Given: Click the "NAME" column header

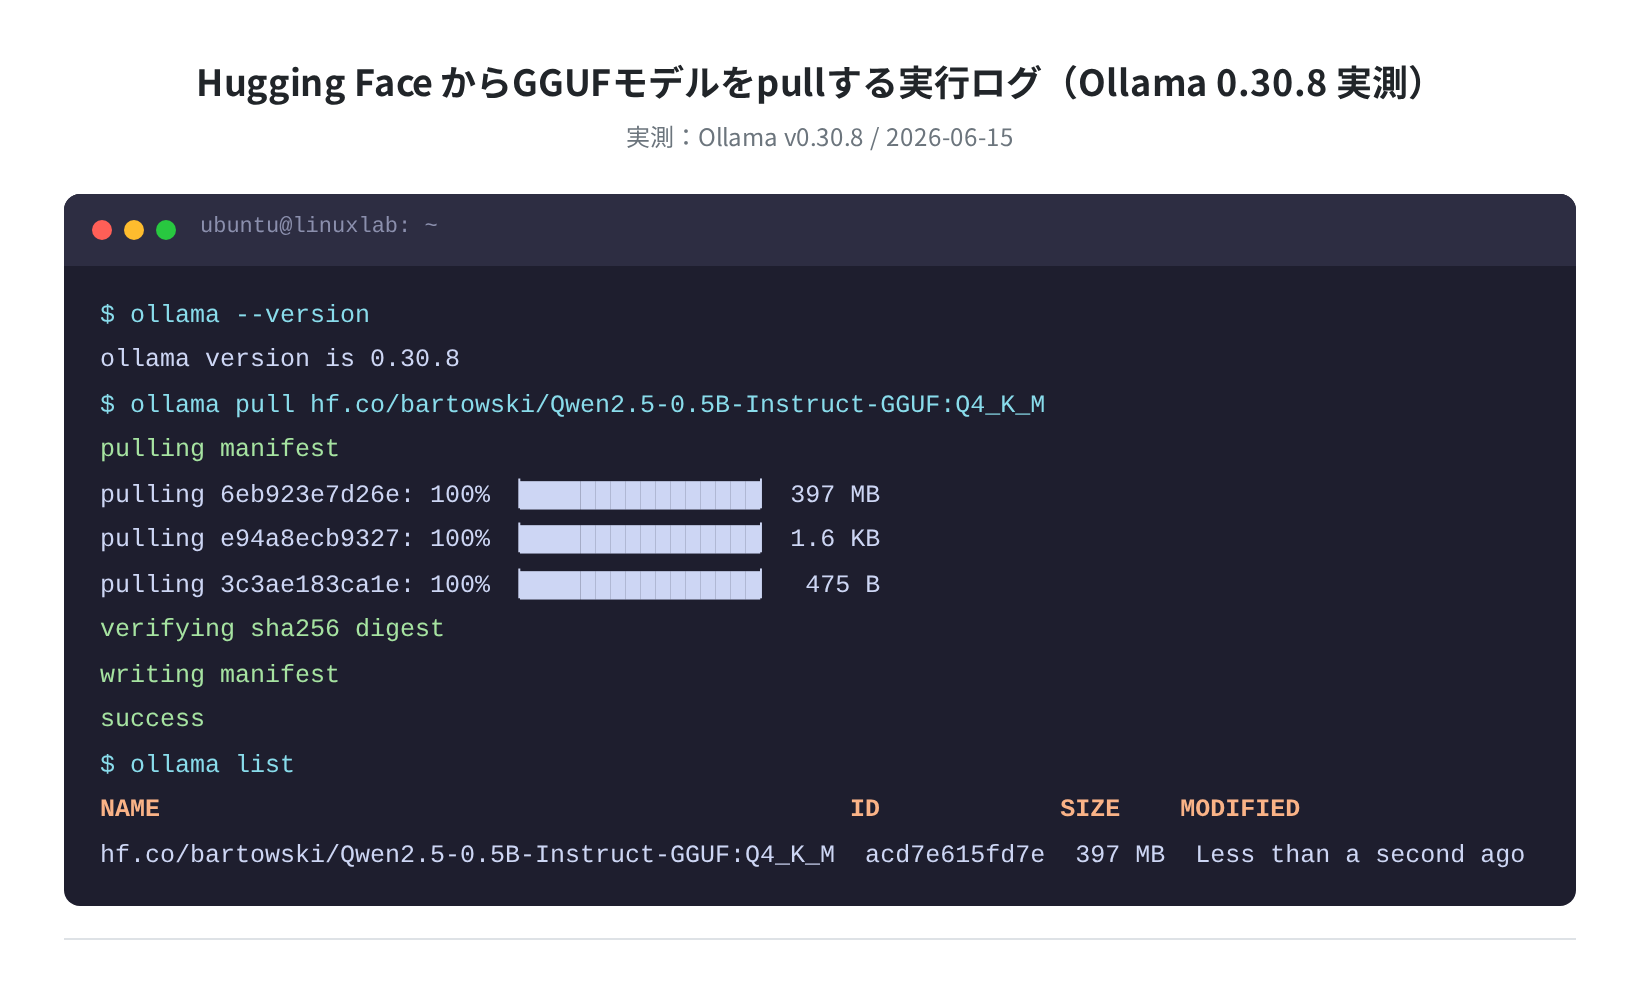Looking at the screenshot, I should point(130,809).
